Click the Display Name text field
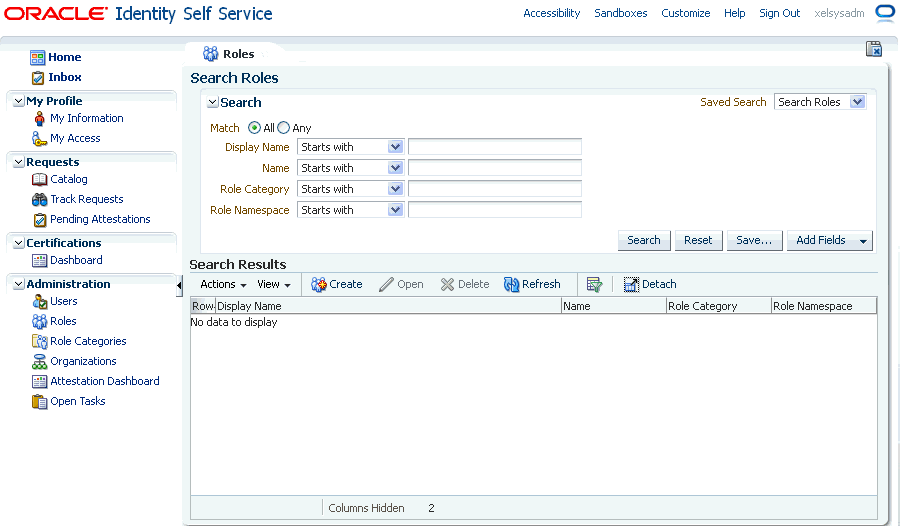This screenshot has height=526, width=900. pos(495,147)
